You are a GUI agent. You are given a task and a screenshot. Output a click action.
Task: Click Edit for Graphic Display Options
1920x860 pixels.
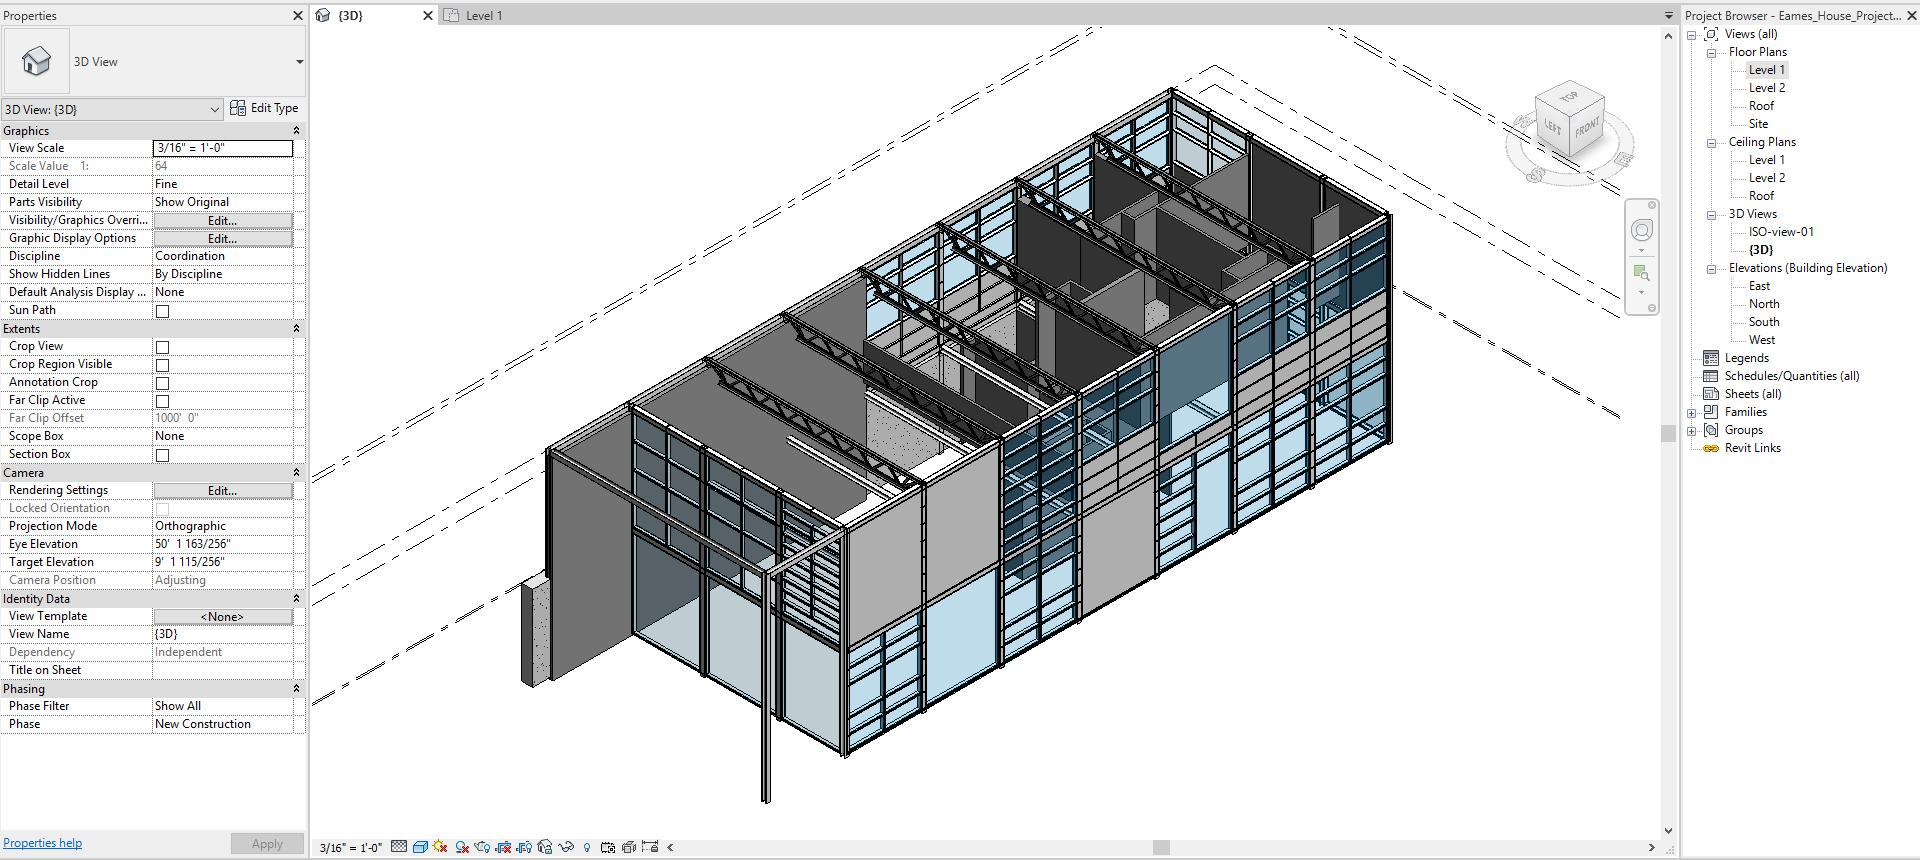tap(222, 239)
